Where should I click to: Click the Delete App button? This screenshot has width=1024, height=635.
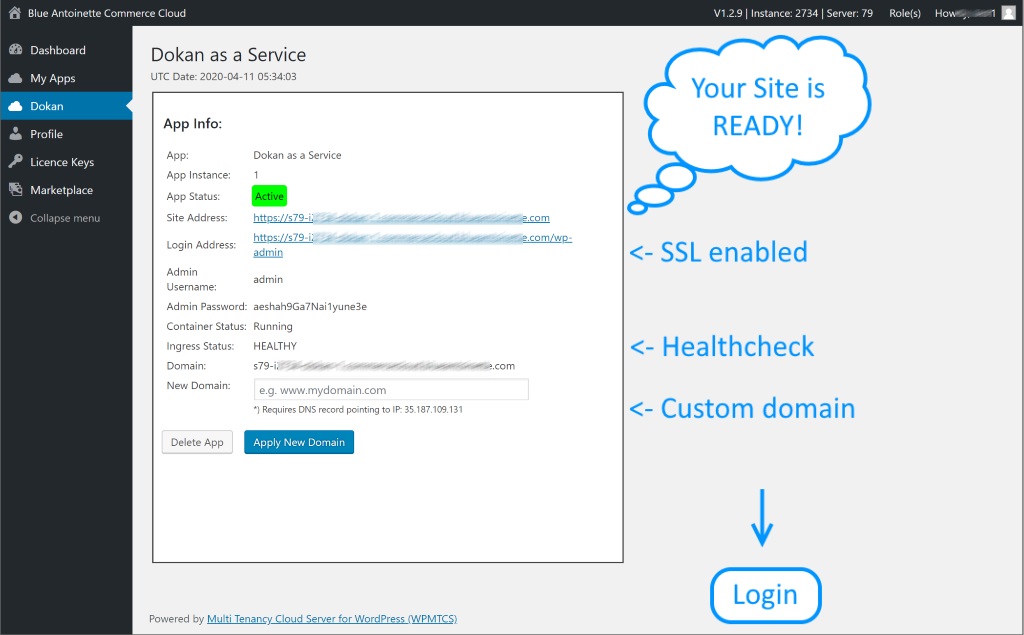pos(197,442)
